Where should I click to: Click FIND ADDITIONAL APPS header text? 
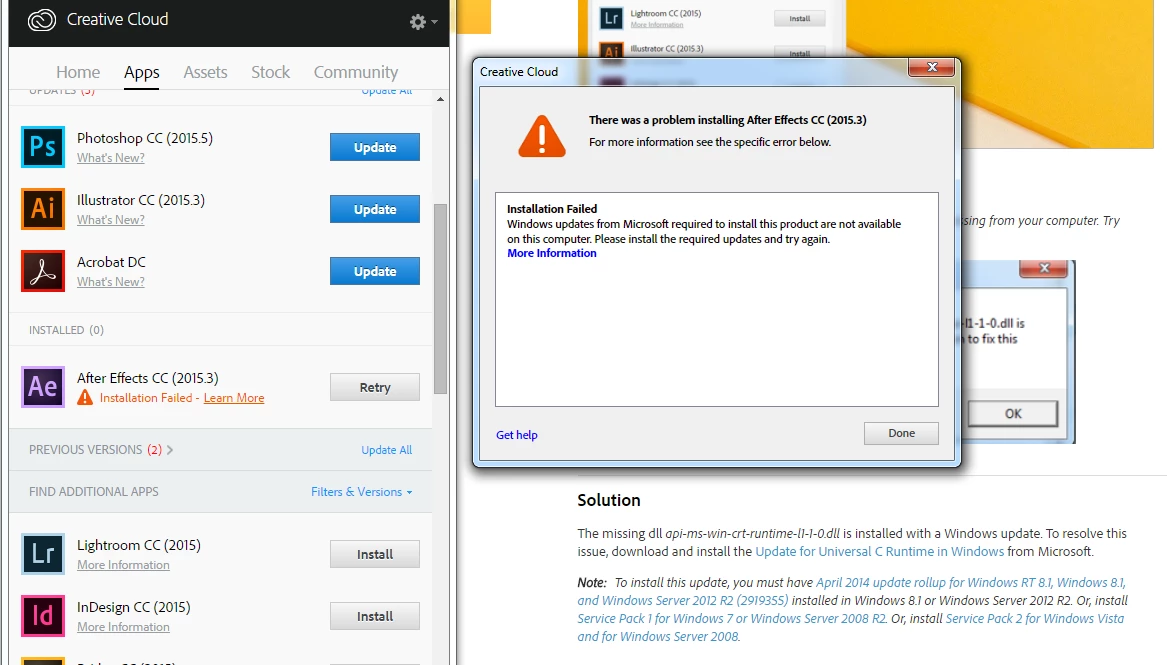[x=94, y=492]
